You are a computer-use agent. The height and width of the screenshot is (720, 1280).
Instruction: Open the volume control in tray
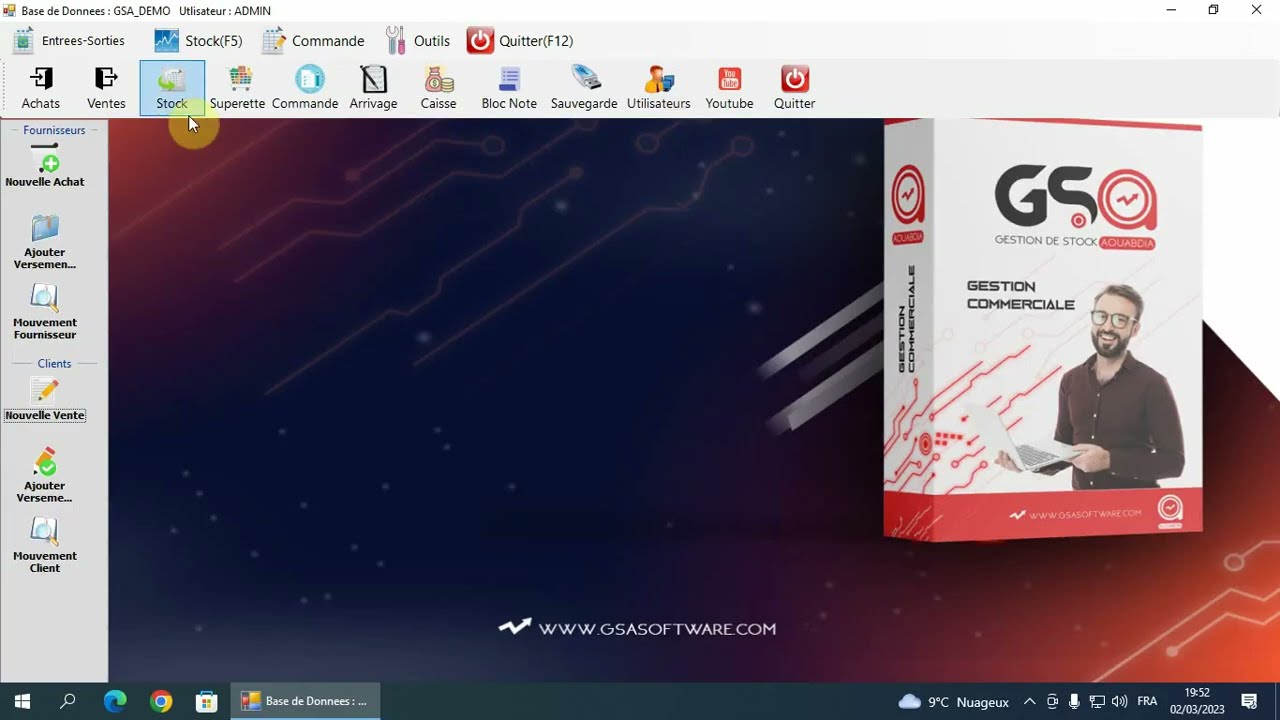(1119, 702)
